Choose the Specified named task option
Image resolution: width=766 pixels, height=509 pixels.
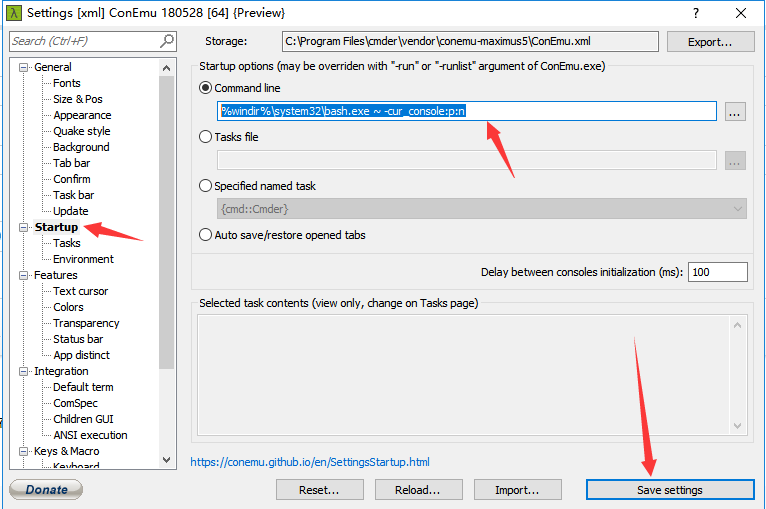coord(206,186)
